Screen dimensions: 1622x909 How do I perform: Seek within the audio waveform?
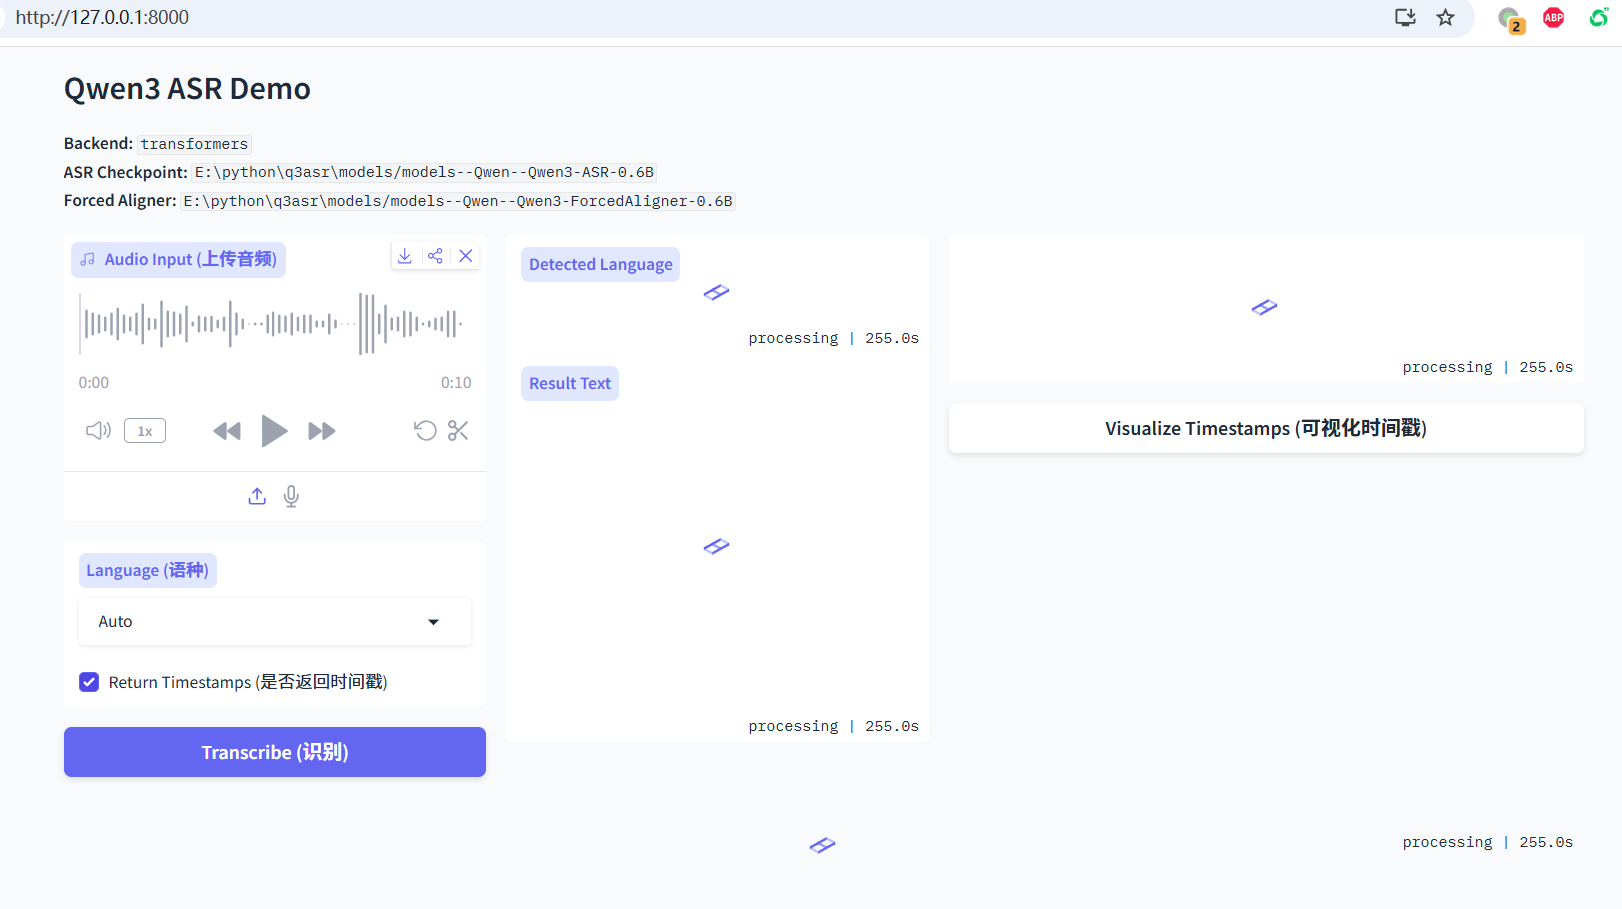click(x=272, y=324)
